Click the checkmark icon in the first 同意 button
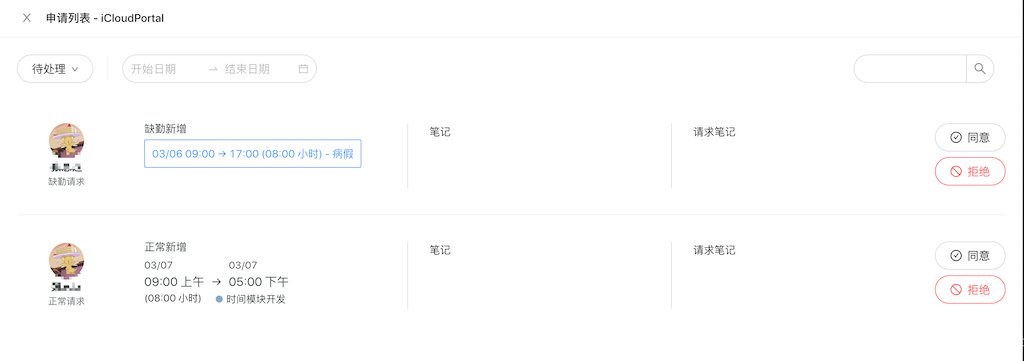This screenshot has width=1024, height=361. (956, 138)
